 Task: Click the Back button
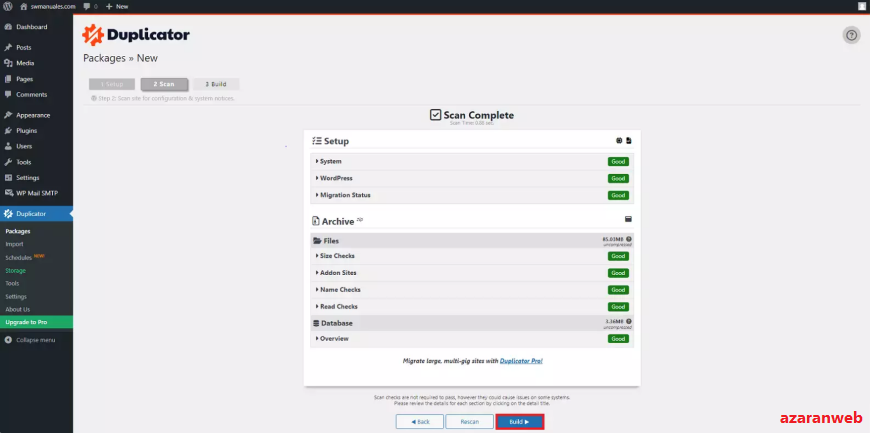pos(419,422)
